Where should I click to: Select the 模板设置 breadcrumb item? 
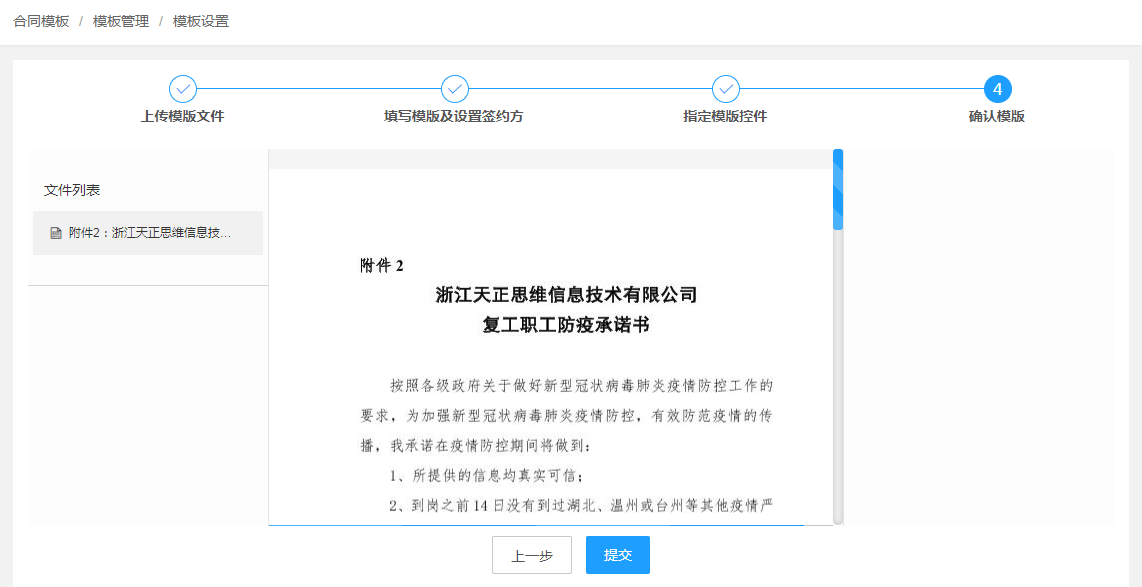[x=201, y=21]
